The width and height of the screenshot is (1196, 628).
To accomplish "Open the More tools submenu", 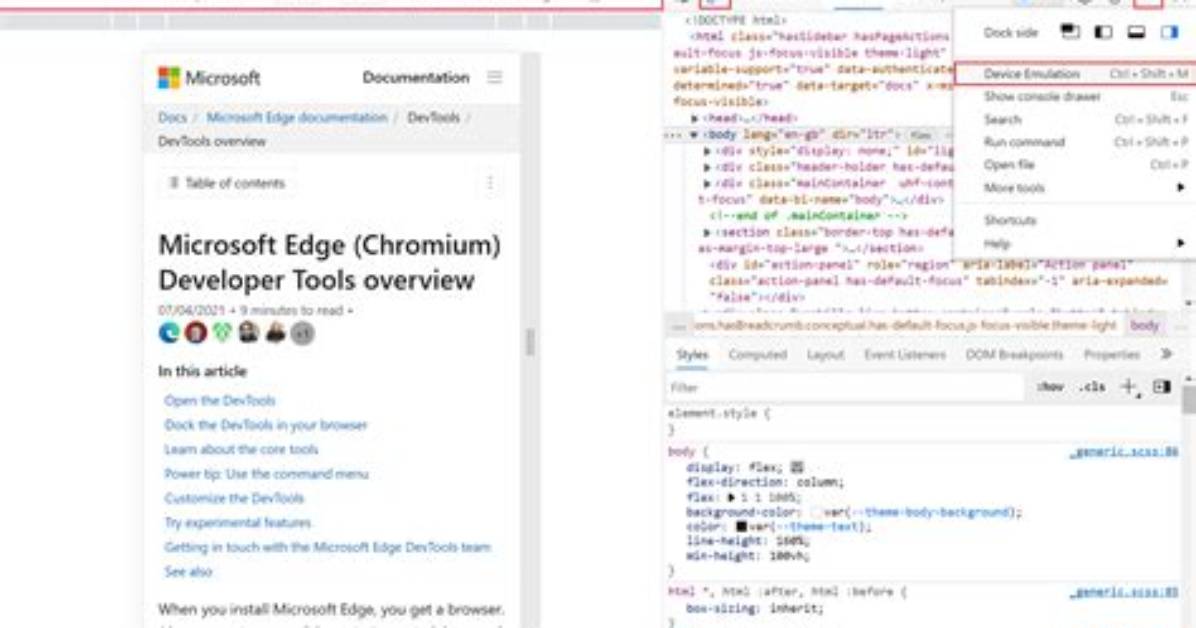I will (1075, 188).
